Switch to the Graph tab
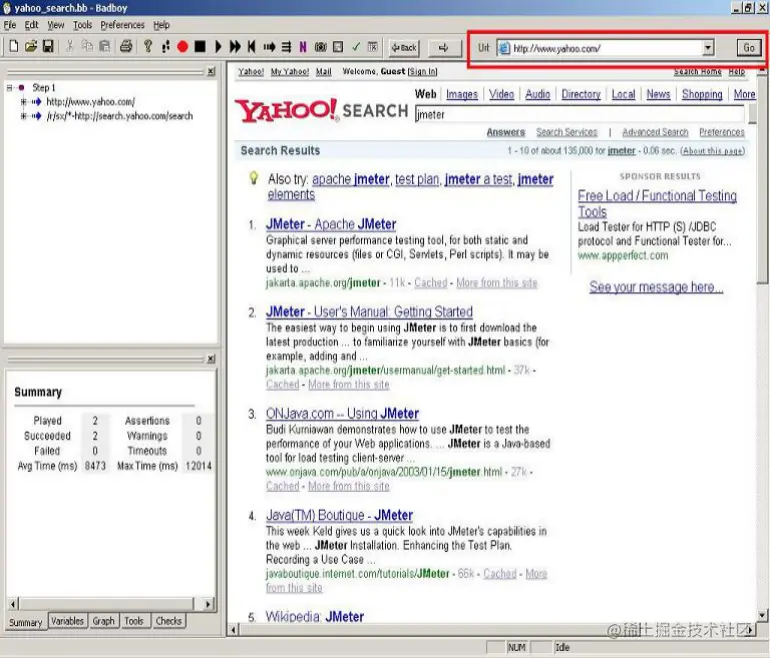This screenshot has height=658, width=770. click(103, 621)
